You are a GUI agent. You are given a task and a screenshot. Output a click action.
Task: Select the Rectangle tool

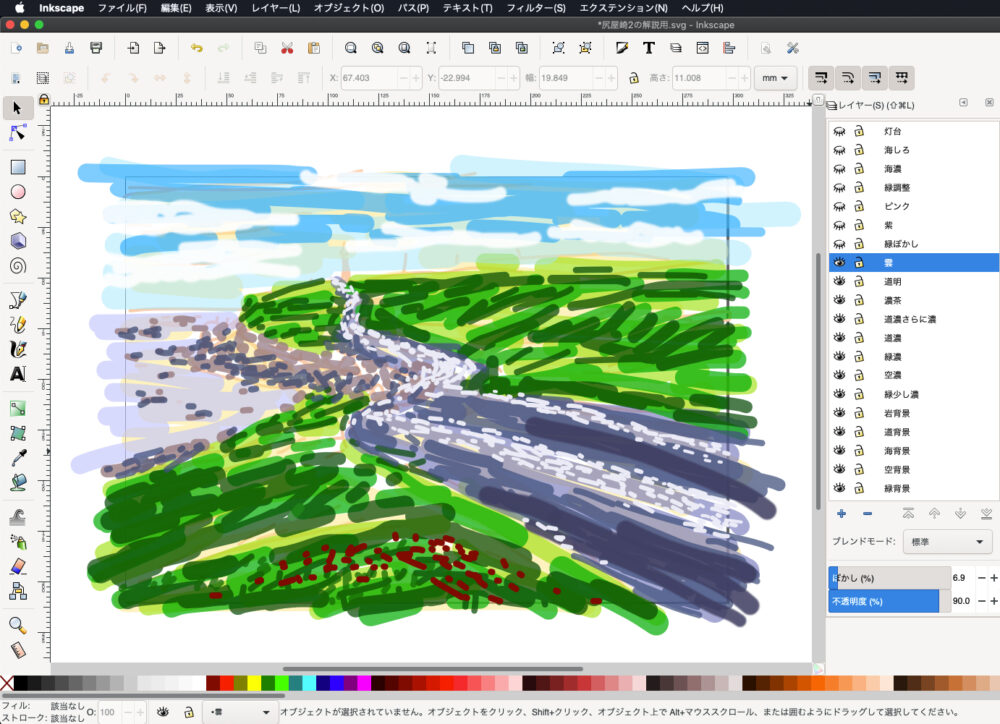17,167
